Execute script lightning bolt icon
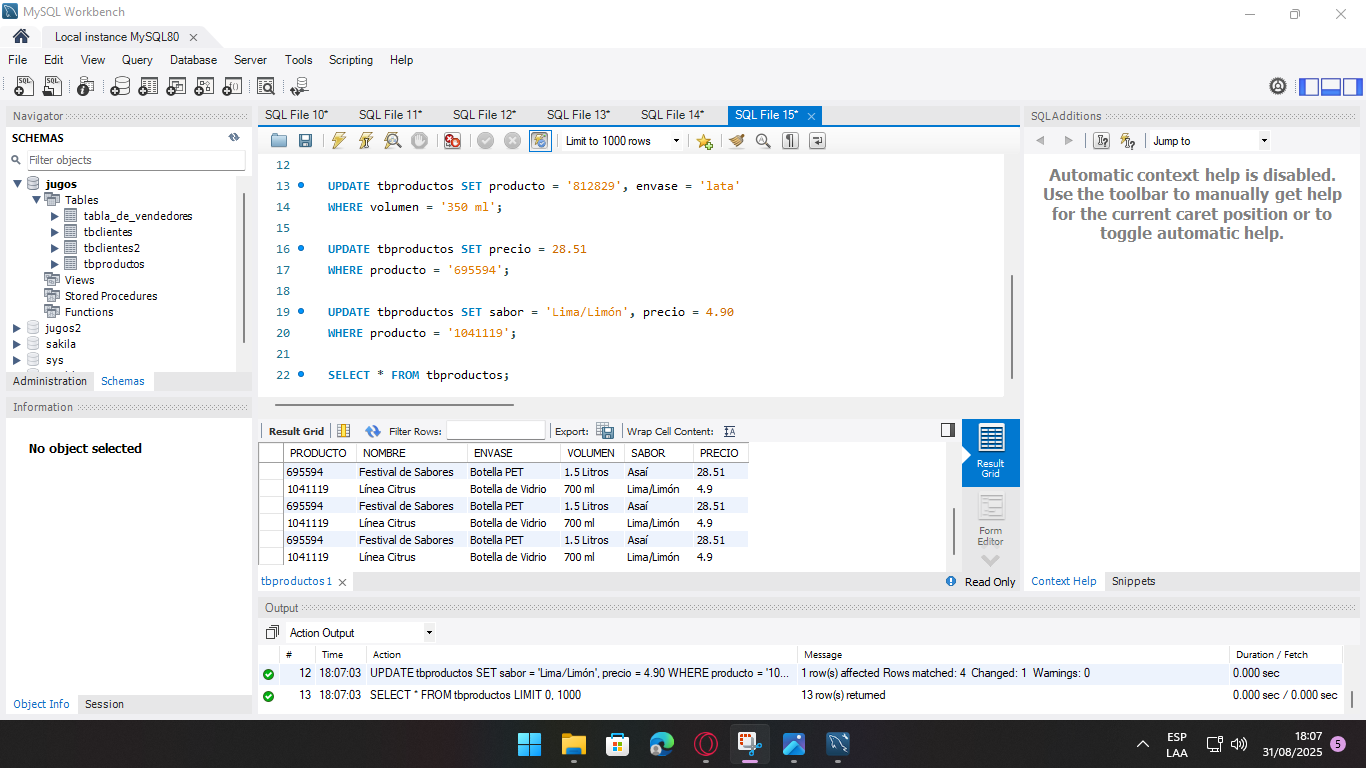Viewport: 1366px width, 768px height. coord(339,141)
